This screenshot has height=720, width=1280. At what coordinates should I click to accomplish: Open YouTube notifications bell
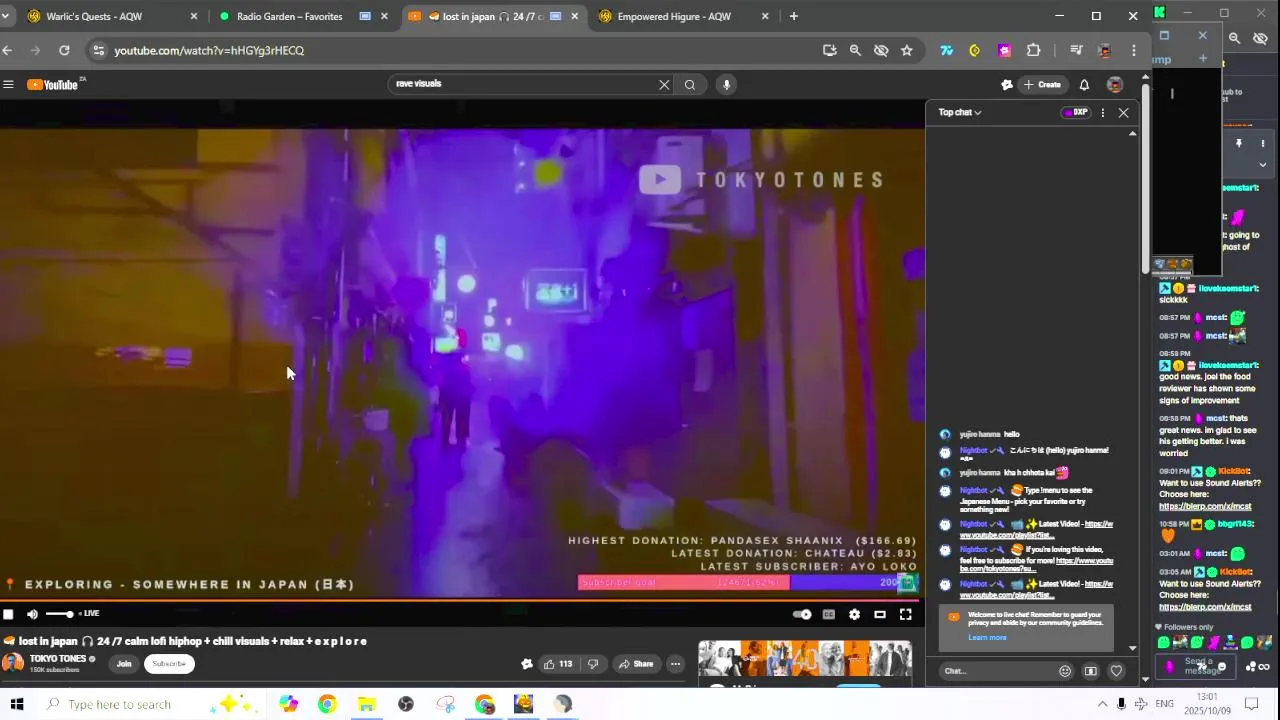pos(1084,85)
